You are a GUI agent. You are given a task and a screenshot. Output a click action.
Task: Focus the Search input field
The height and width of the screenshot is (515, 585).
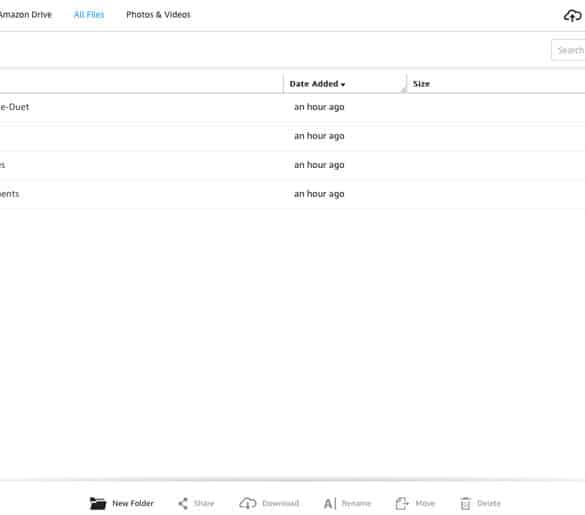pyautogui.click(x=568, y=50)
